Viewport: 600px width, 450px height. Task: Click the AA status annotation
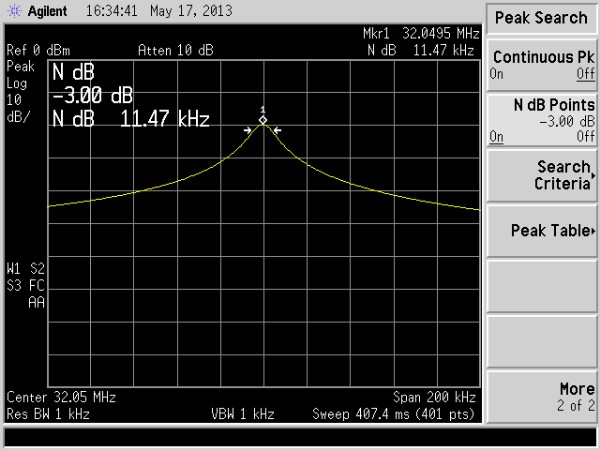pos(36,303)
